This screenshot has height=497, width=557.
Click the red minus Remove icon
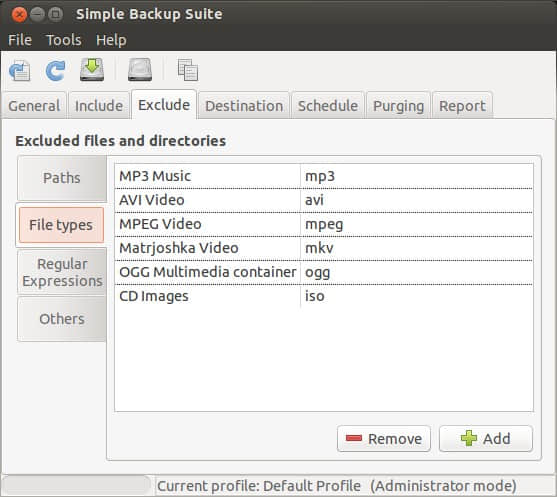tap(354, 438)
